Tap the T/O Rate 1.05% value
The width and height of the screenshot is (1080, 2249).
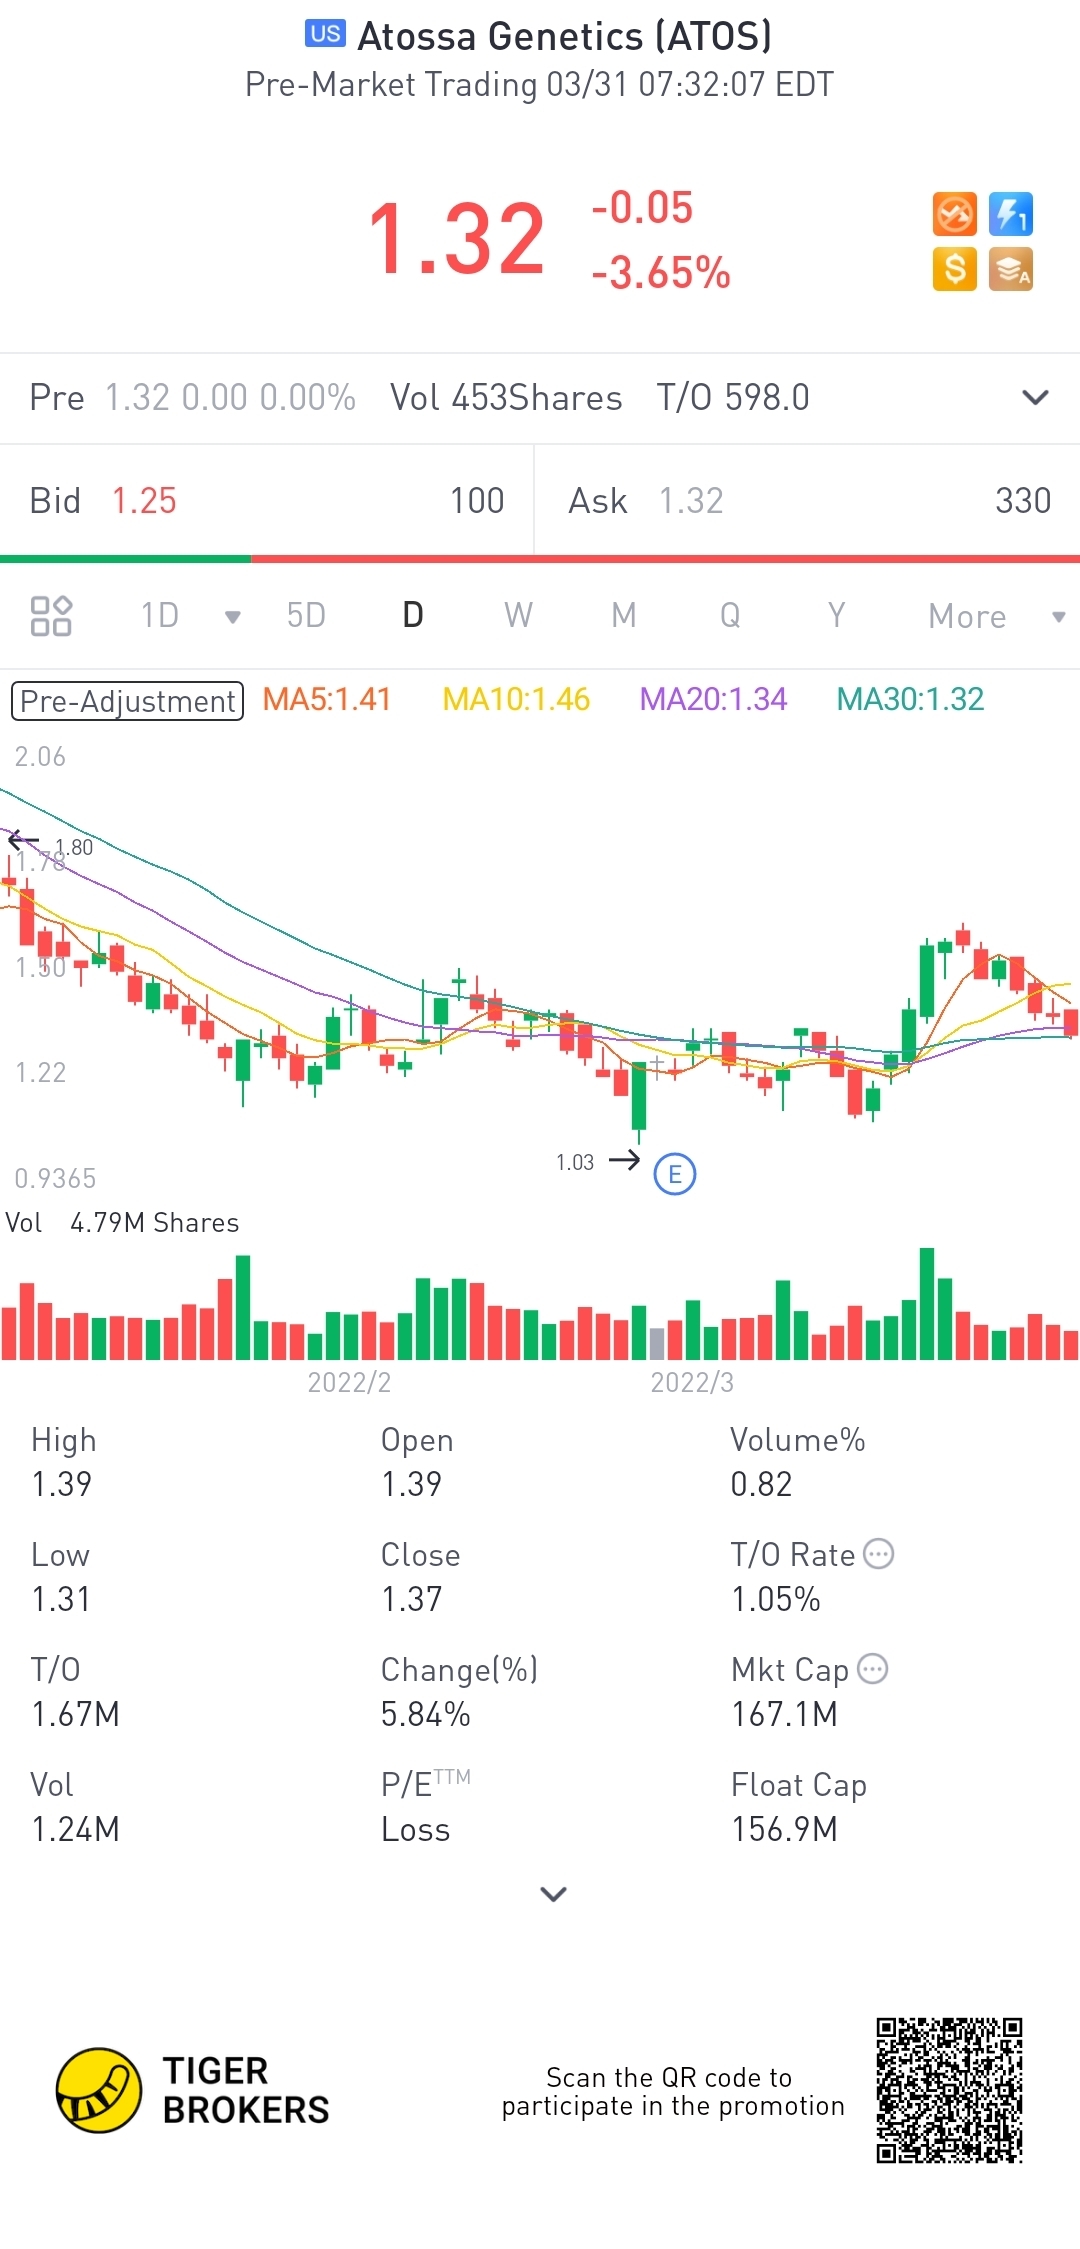(x=776, y=1599)
